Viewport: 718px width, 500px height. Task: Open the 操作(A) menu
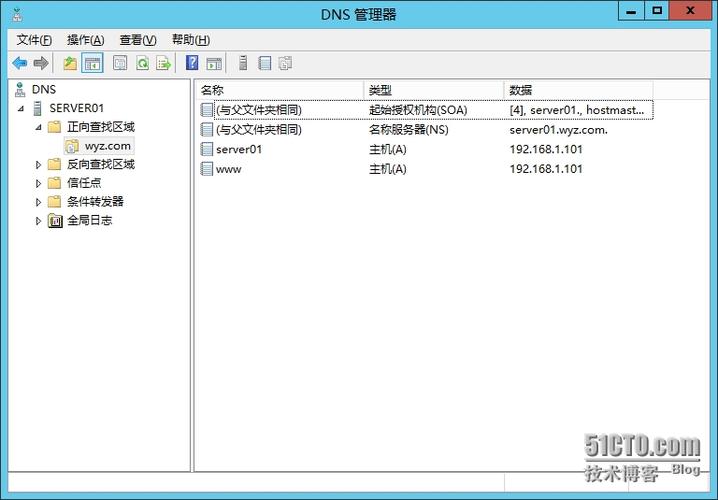click(x=86, y=40)
